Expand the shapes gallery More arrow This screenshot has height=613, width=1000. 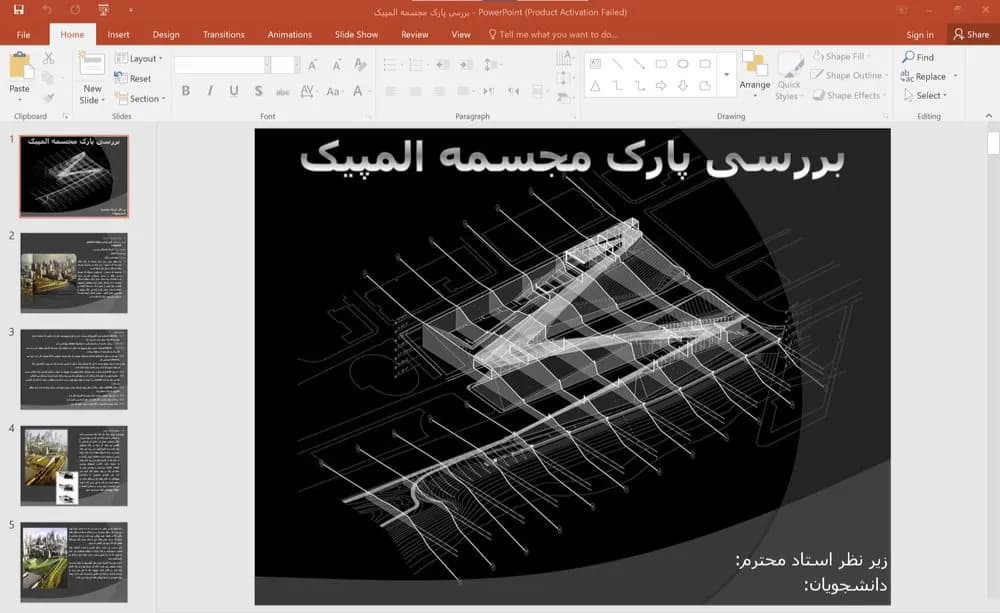point(726,75)
